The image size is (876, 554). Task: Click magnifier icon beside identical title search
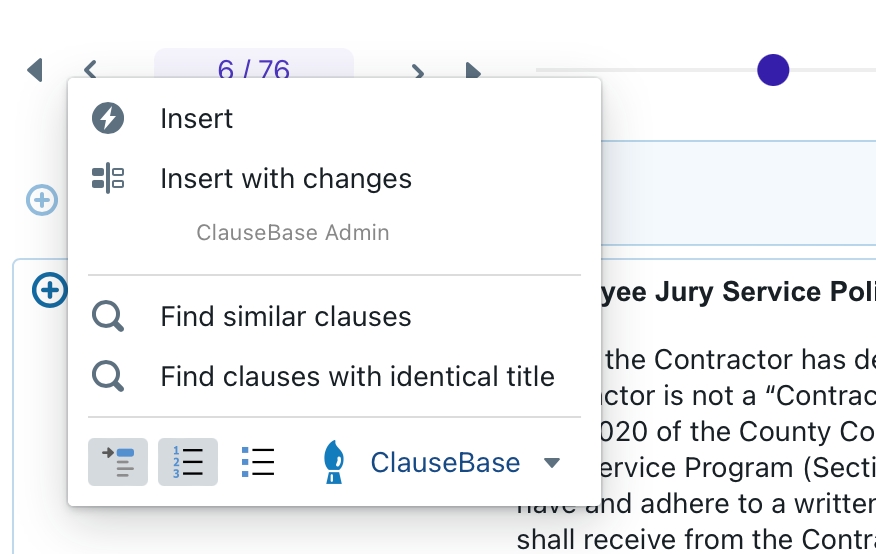108,376
